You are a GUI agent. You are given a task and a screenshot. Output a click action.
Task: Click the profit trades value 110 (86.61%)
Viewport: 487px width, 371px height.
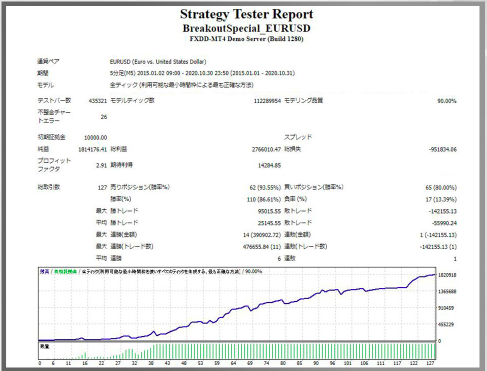pos(264,199)
